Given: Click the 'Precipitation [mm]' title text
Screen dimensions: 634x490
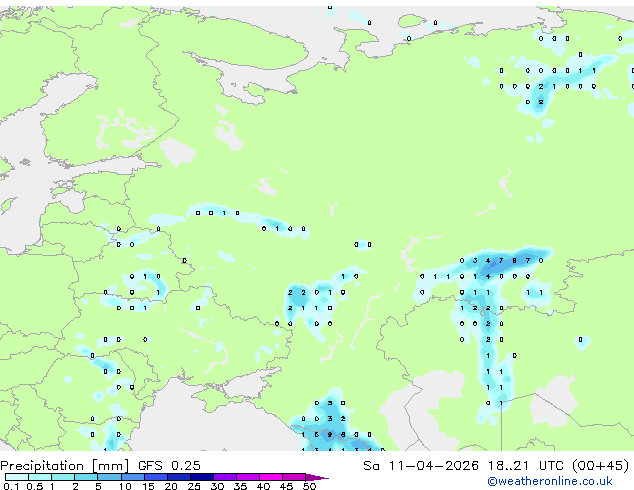Looking at the screenshot, I should click(x=64, y=466).
